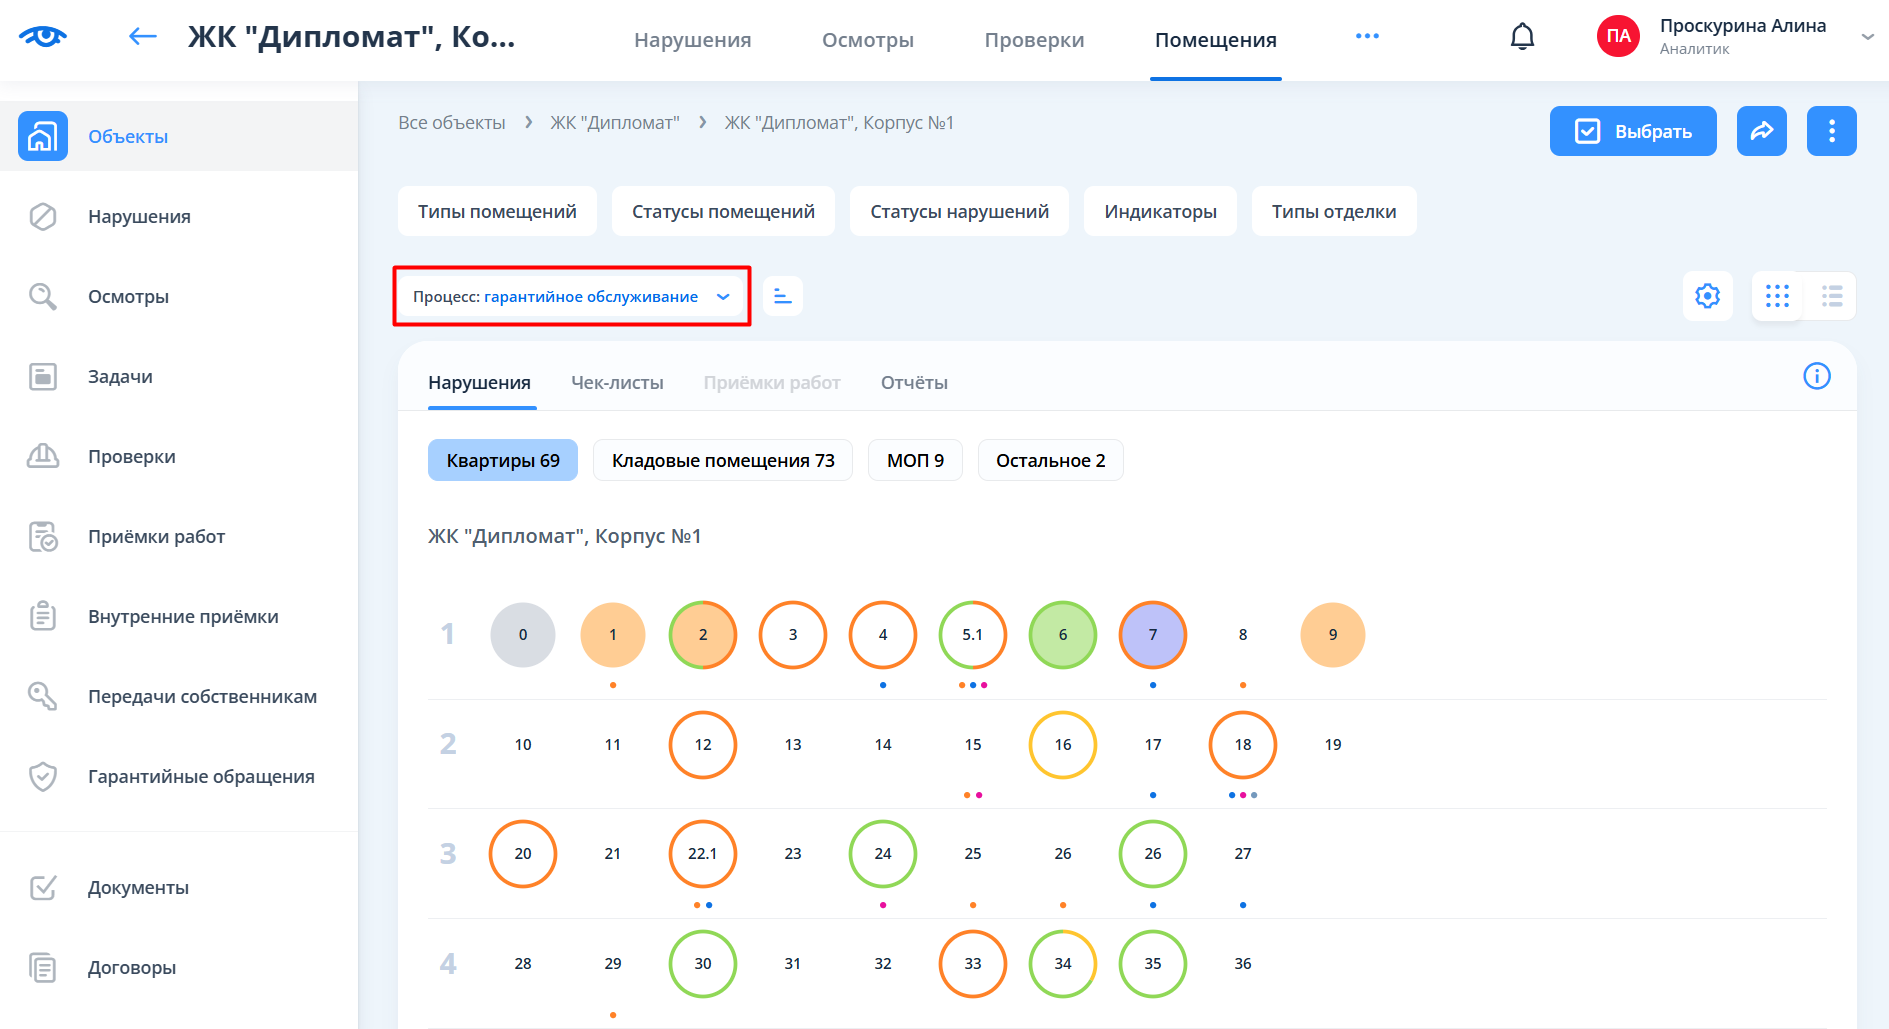
Task: Click the back arrow in header
Action: click(143, 37)
